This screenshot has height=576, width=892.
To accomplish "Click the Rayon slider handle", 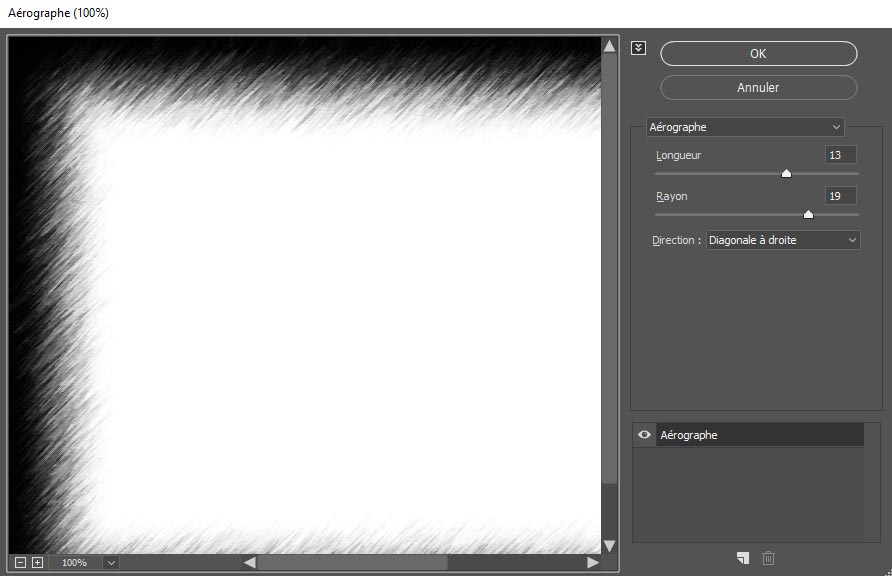I will pyautogui.click(x=808, y=213).
